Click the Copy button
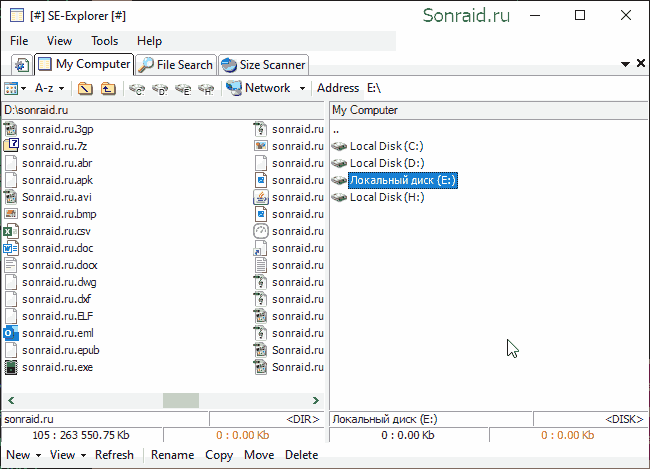 click(x=219, y=455)
